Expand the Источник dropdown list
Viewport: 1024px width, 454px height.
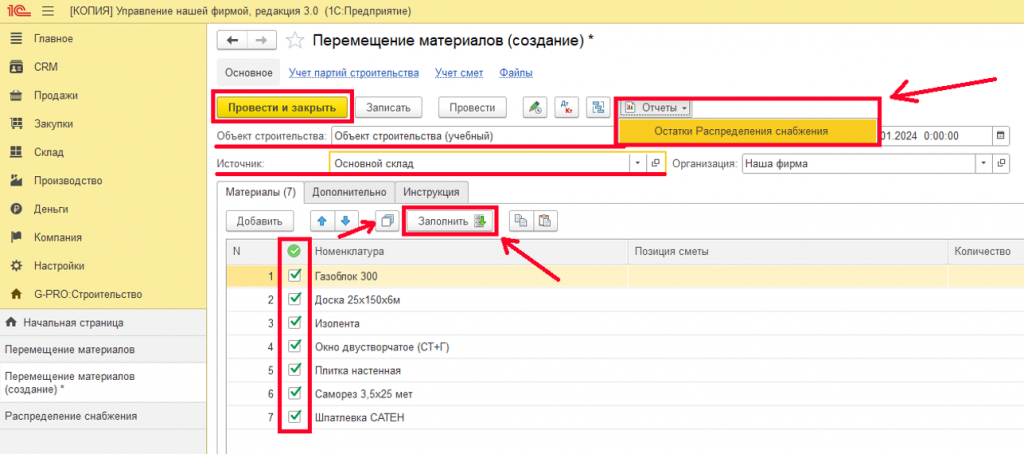[636, 163]
